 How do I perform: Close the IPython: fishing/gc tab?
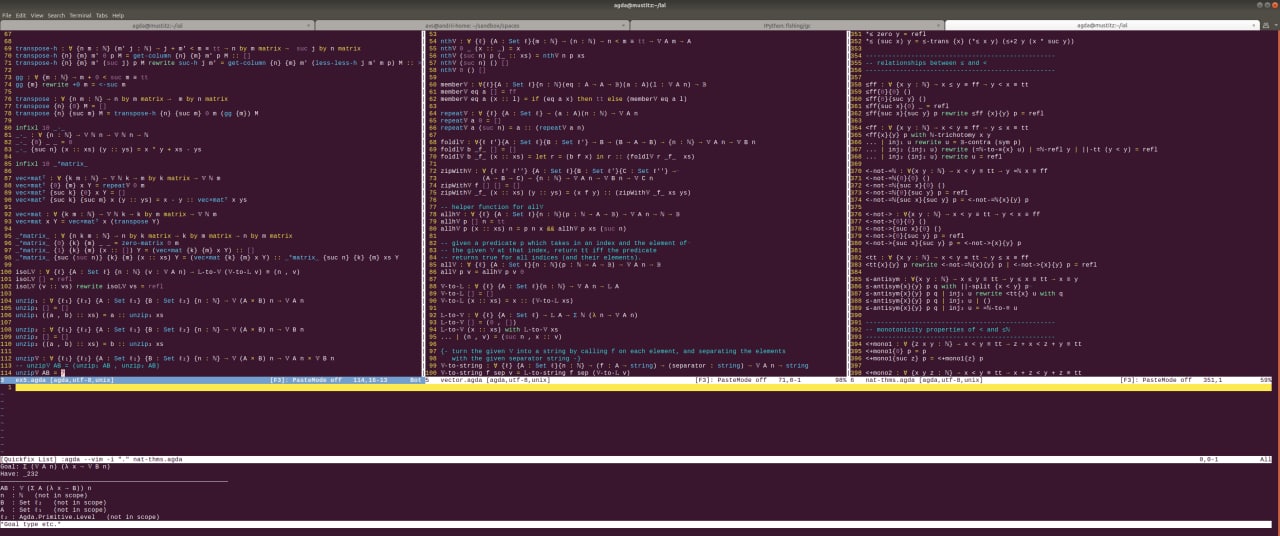click(939, 25)
